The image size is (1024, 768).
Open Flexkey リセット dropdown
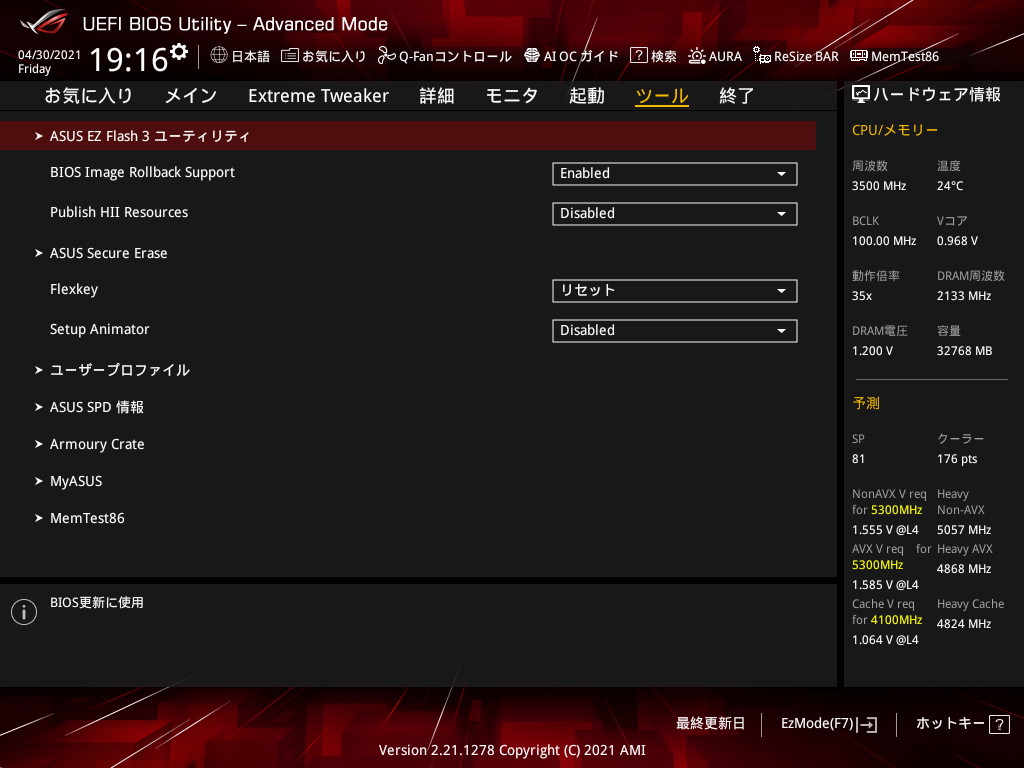coord(675,291)
